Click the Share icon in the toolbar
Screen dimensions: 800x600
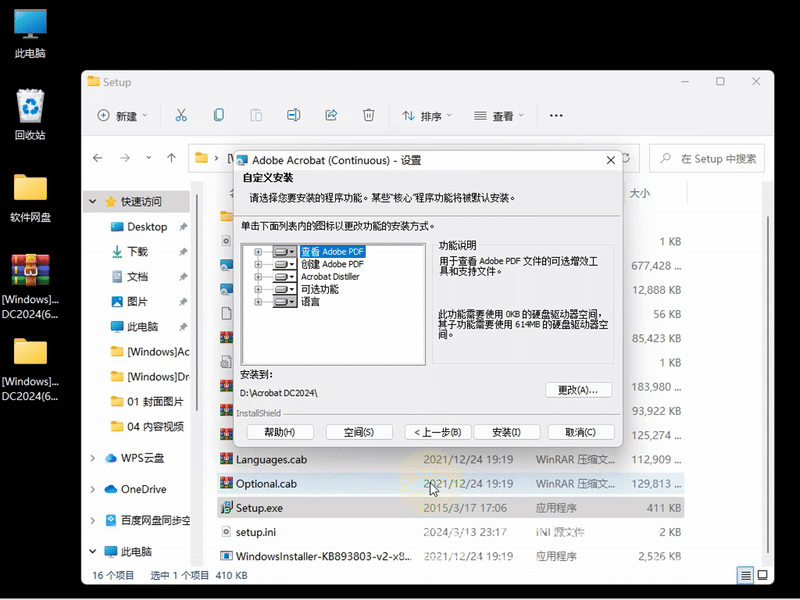[330, 115]
